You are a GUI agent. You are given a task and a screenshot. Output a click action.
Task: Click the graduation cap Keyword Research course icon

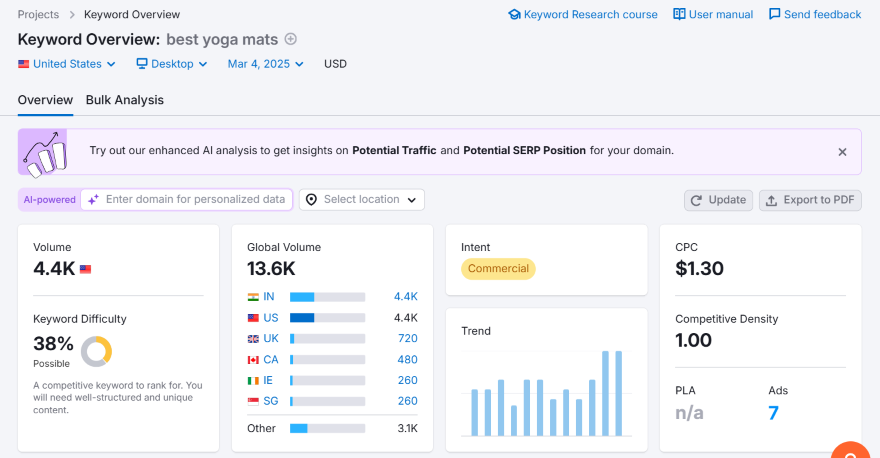coord(514,15)
